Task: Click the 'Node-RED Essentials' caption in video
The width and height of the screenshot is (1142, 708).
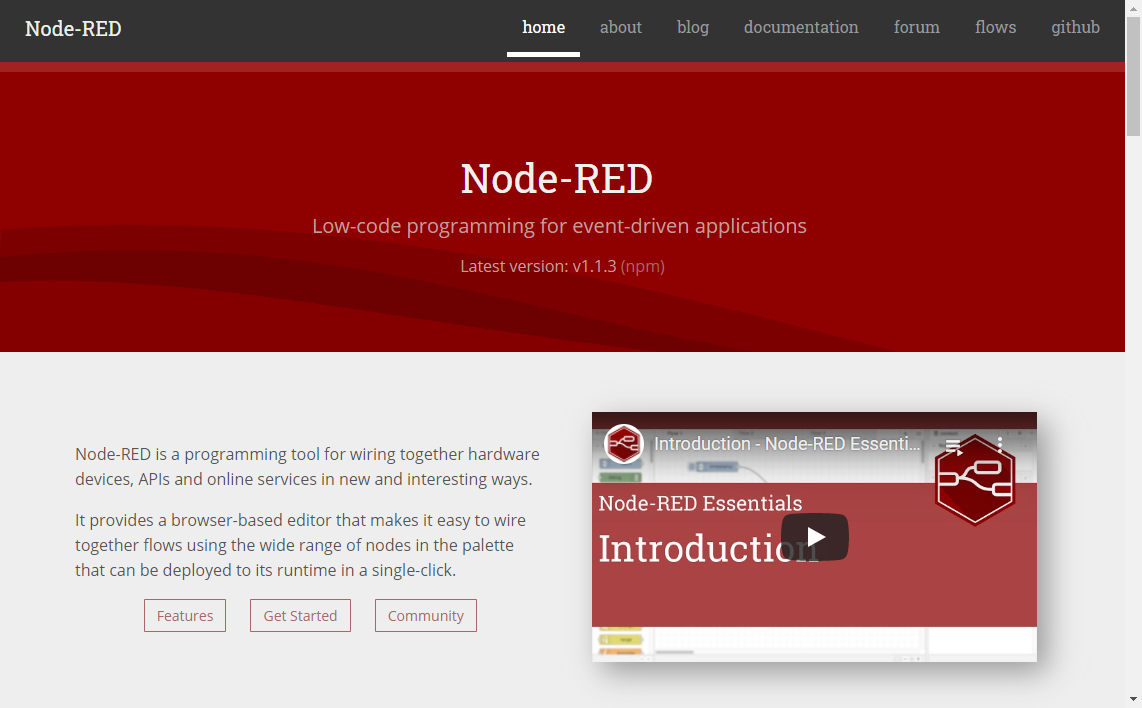Action: (700, 503)
